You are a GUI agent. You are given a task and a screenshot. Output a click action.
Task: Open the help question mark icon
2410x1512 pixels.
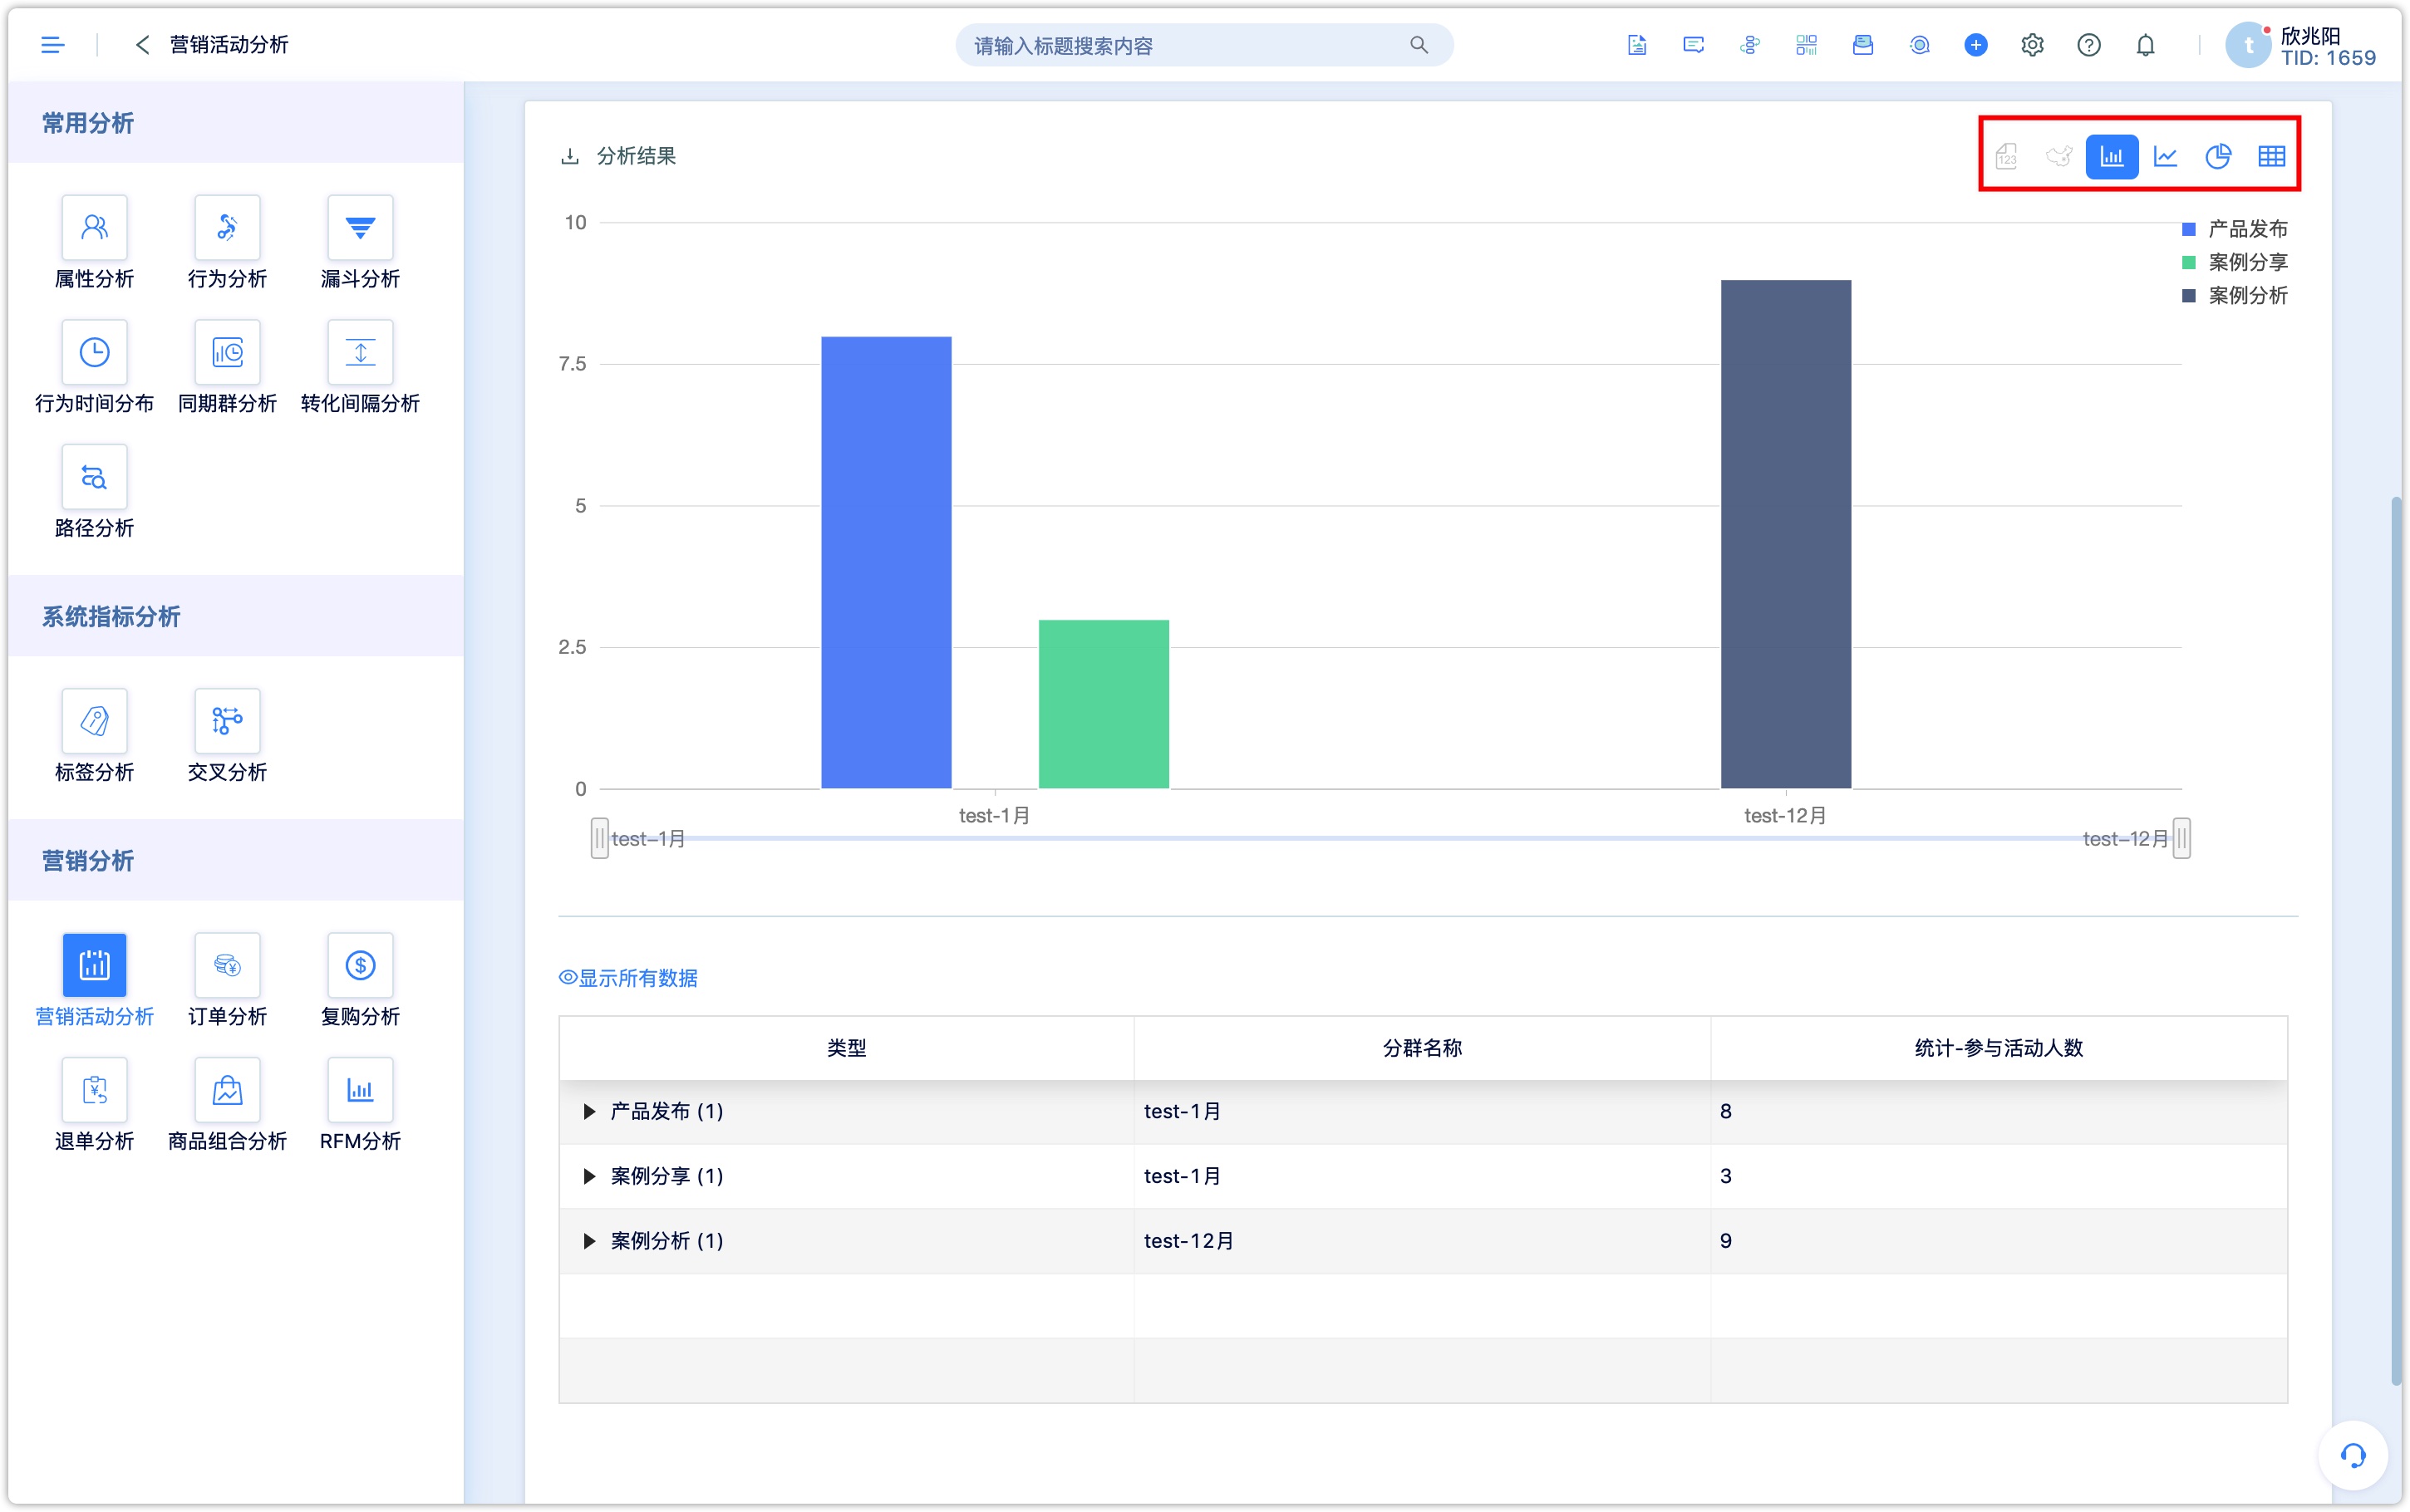[x=2088, y=45]
